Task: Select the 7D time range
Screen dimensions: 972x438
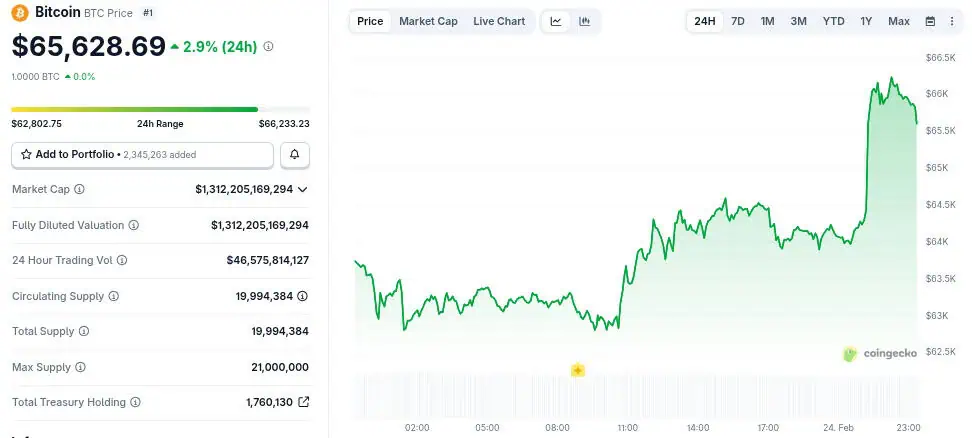Action: pyautogui.click(x=738, y=21)
